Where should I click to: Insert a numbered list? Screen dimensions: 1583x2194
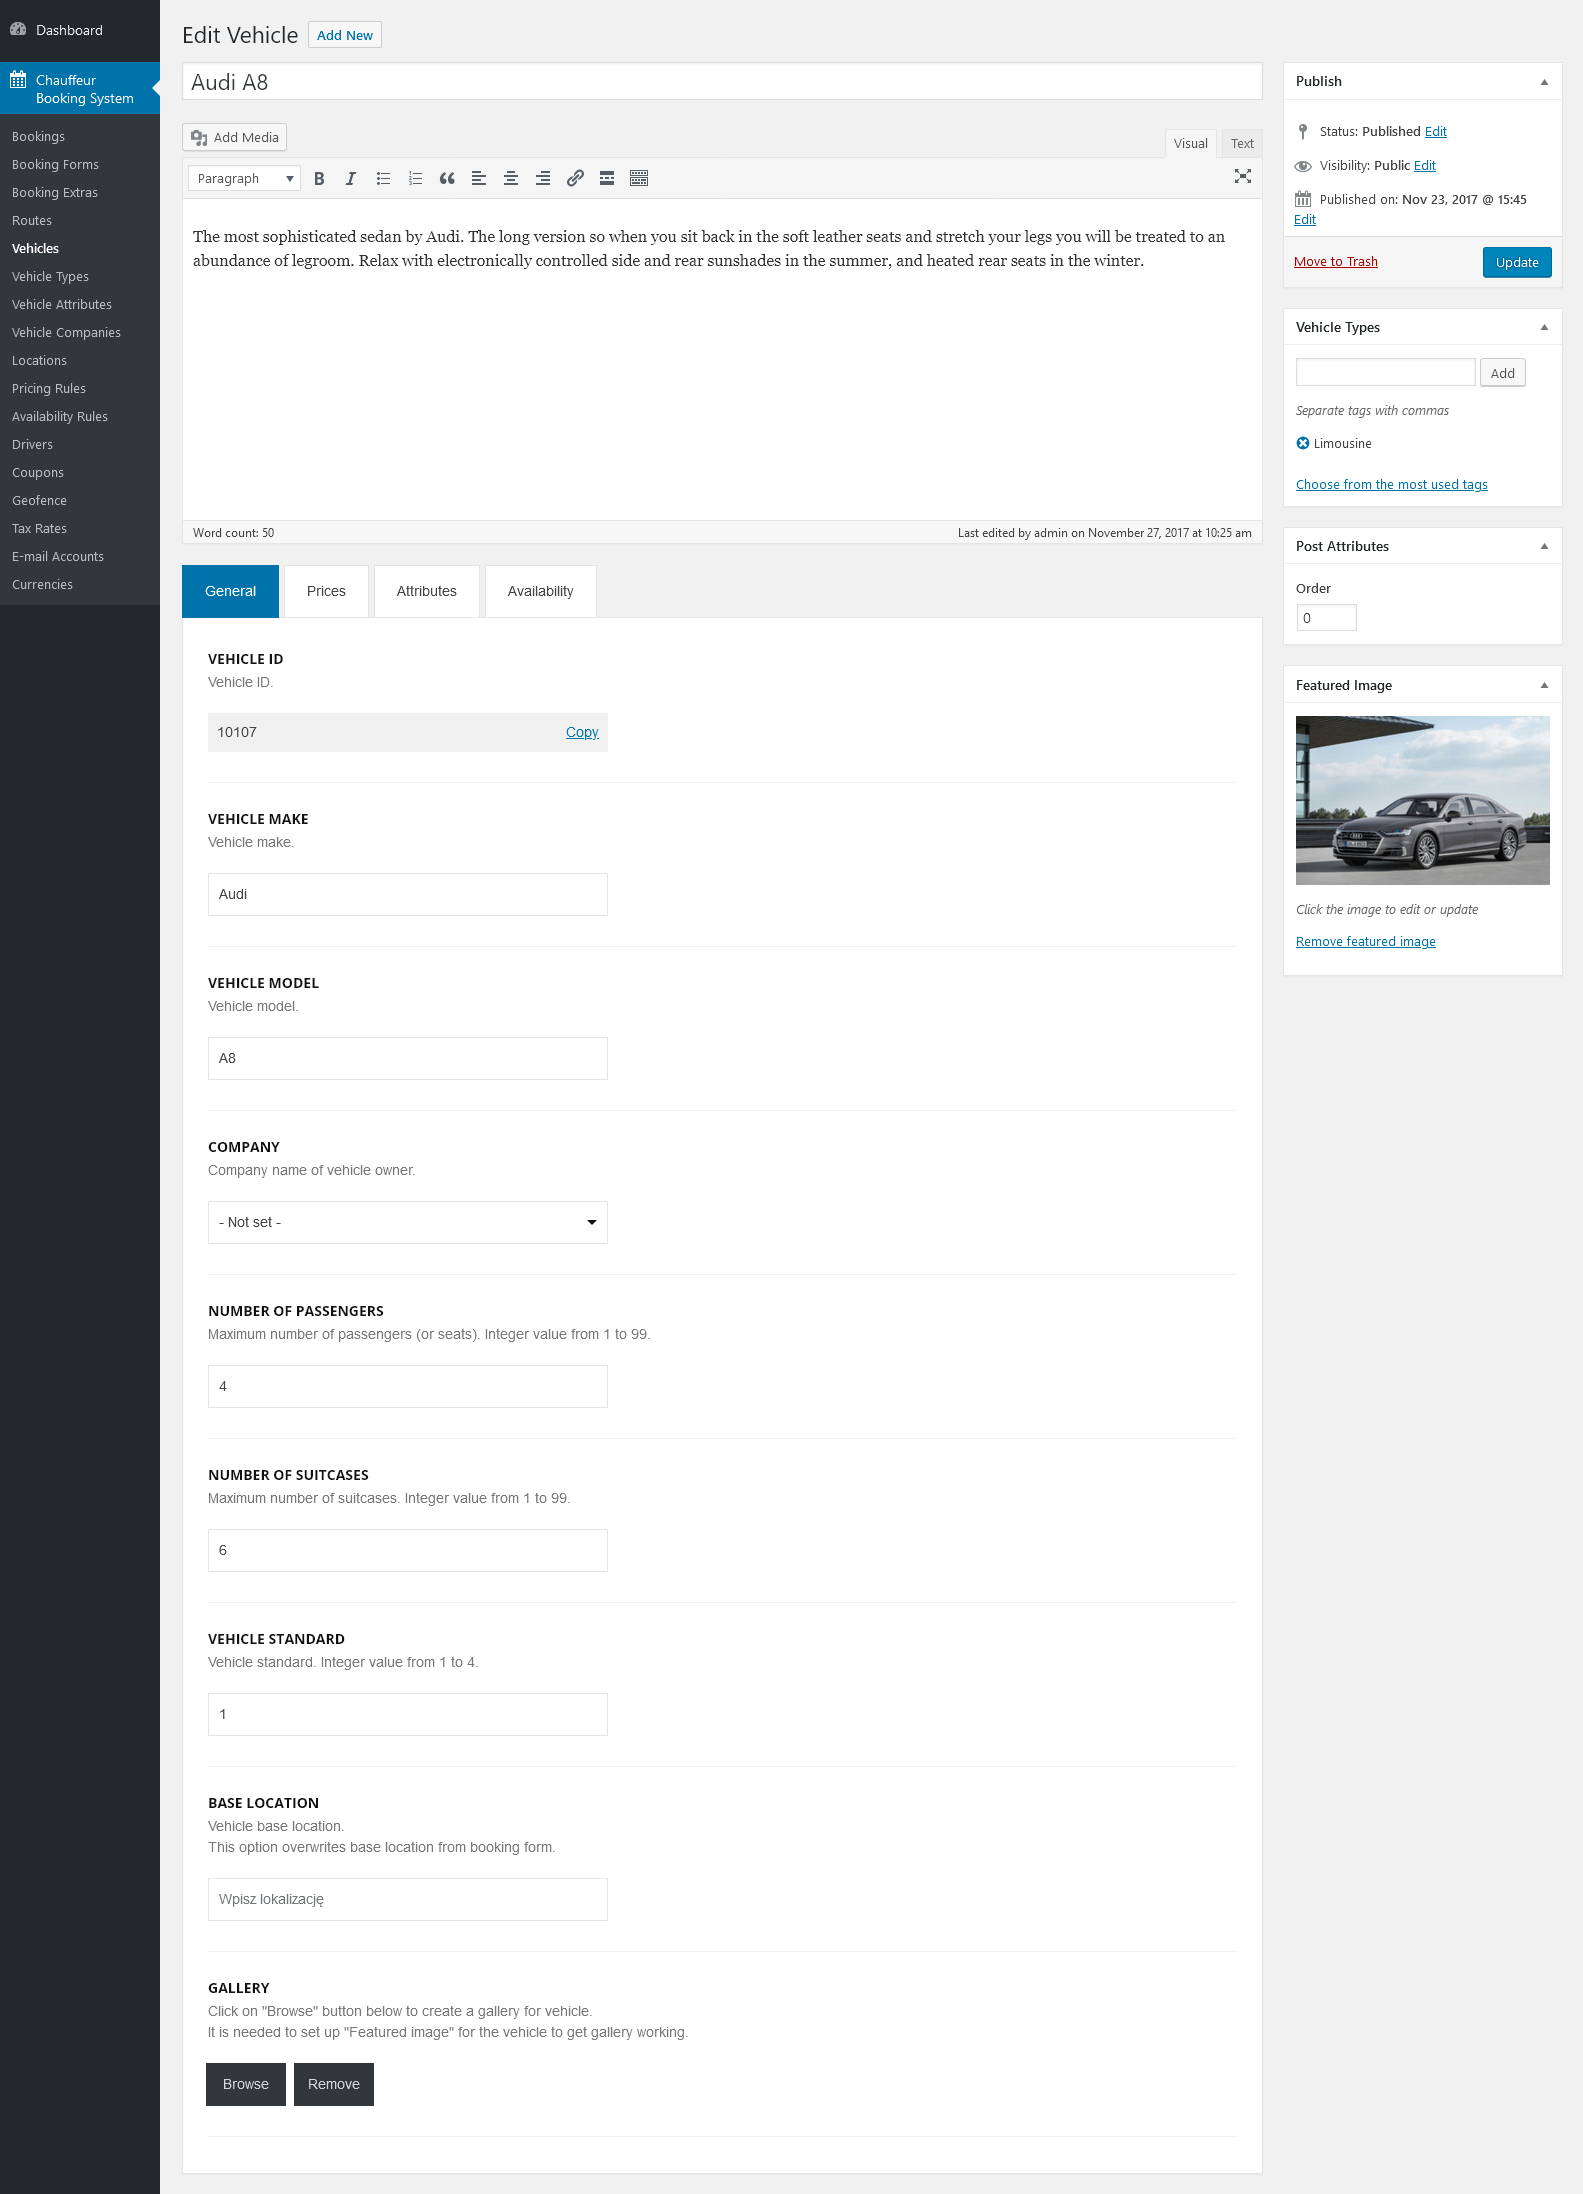tap(415, 179)
